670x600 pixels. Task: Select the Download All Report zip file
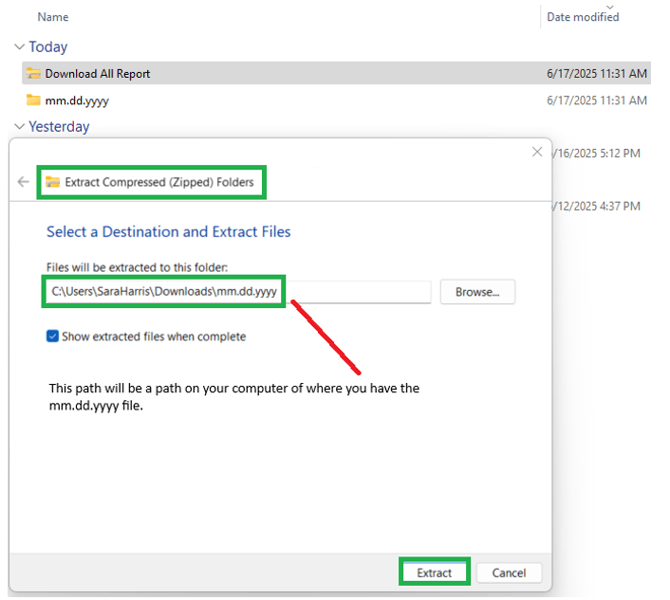point(336,73)
